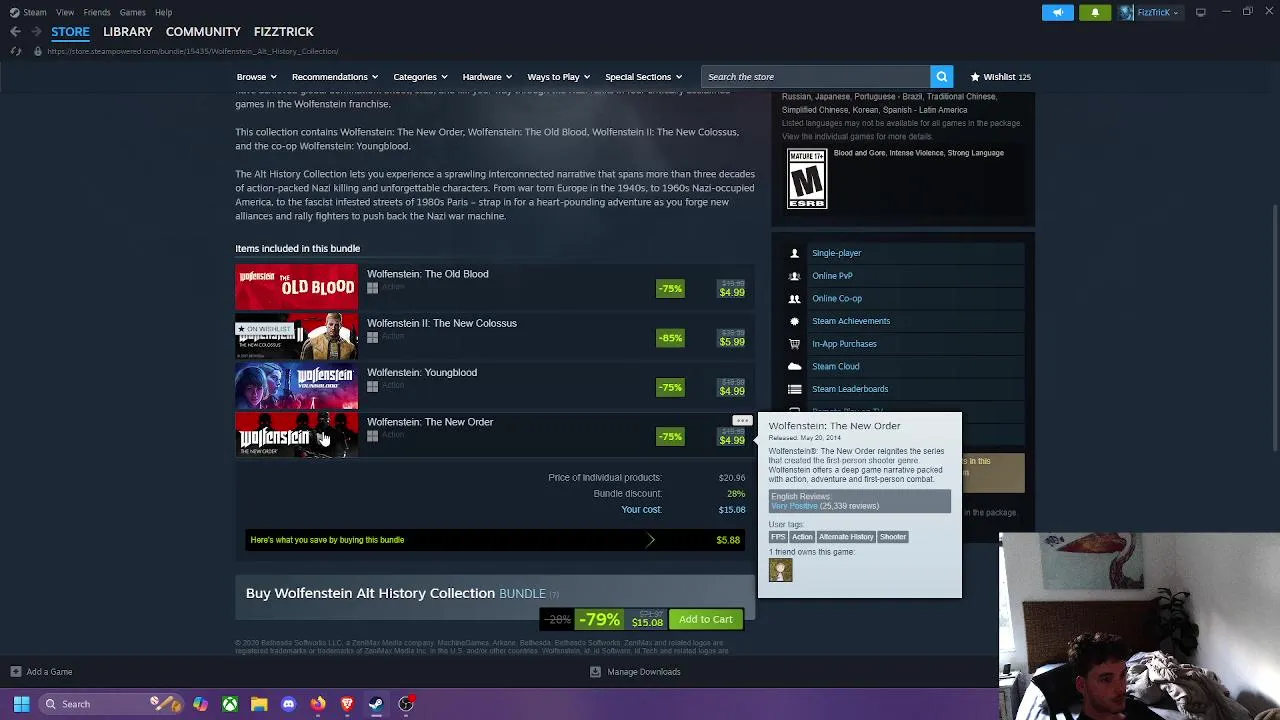Open Brave browser from the taskbar

[347, 704]
